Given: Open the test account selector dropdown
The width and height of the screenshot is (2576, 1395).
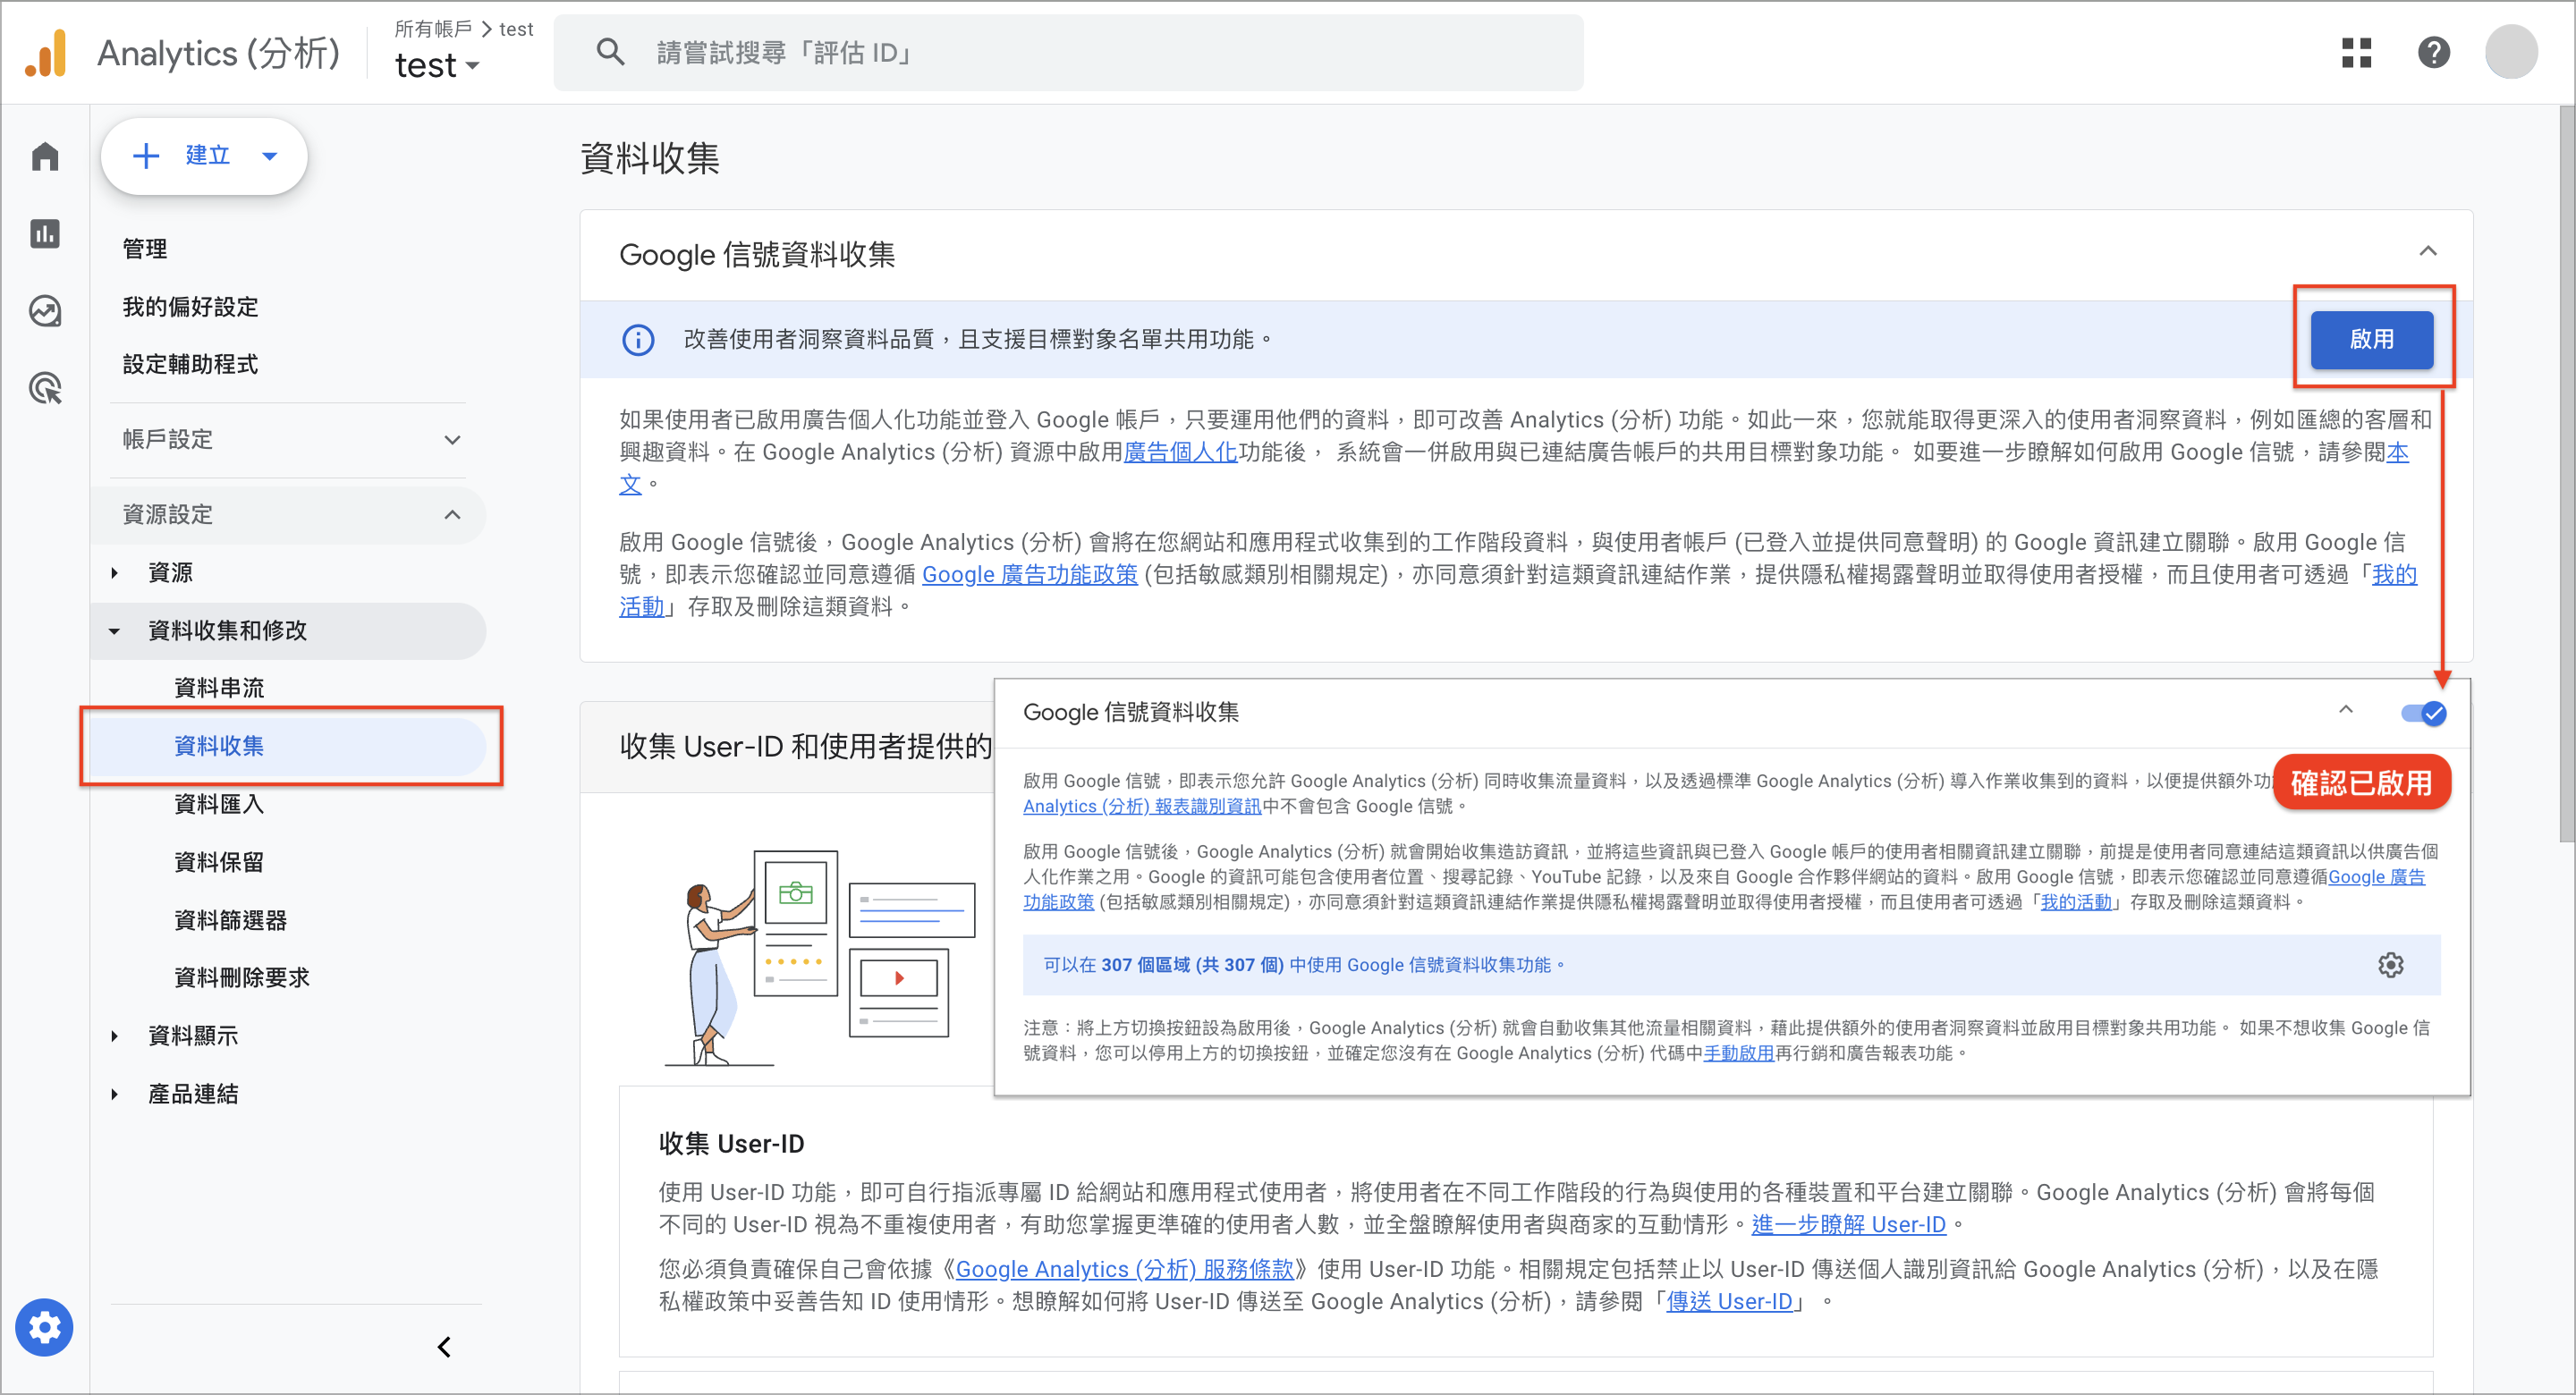Looking at the screenshot, I should point(437,66).
